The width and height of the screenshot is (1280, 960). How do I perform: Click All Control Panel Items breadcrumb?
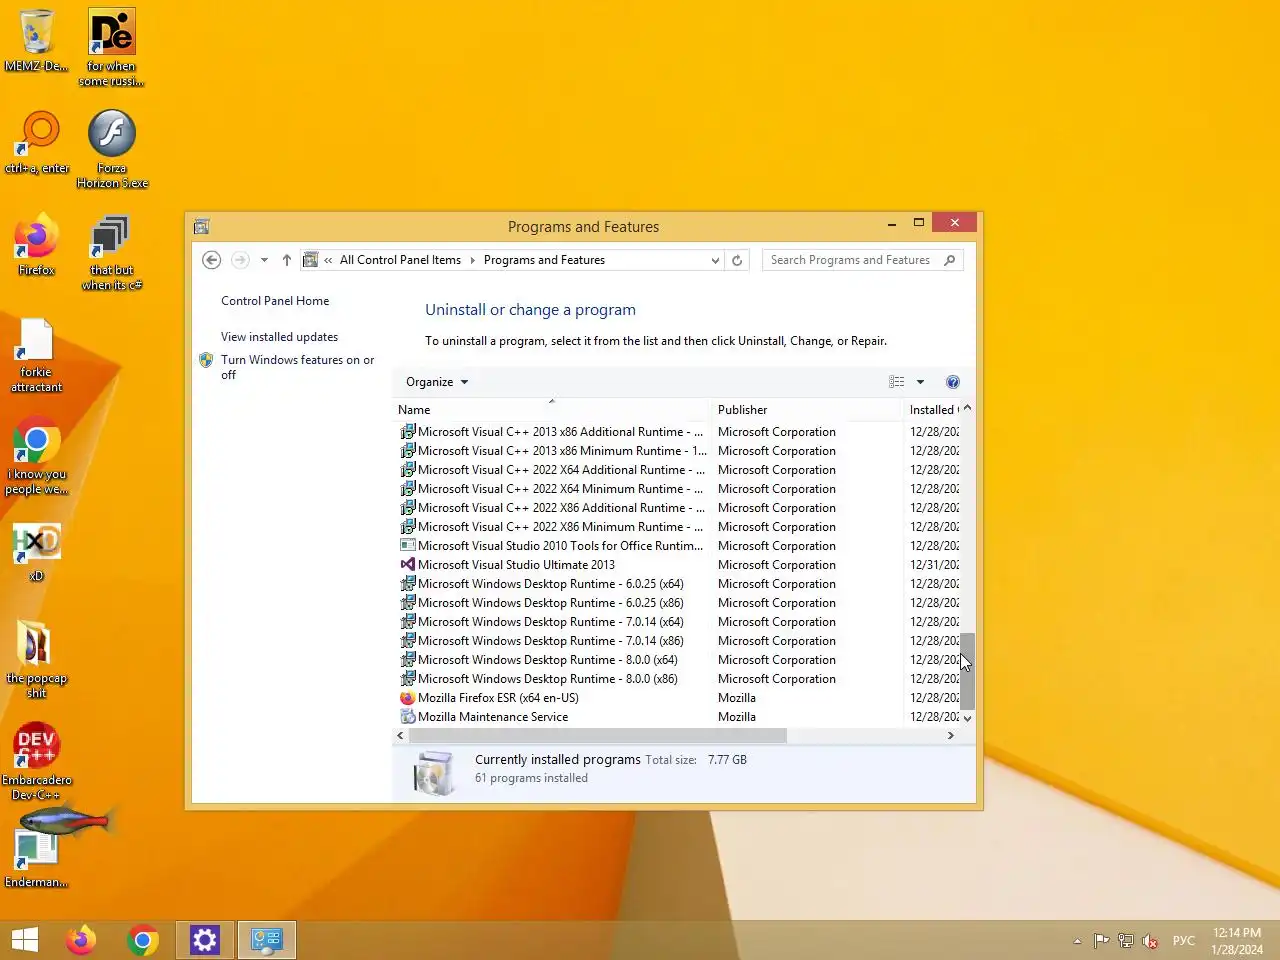pos(400,260)
